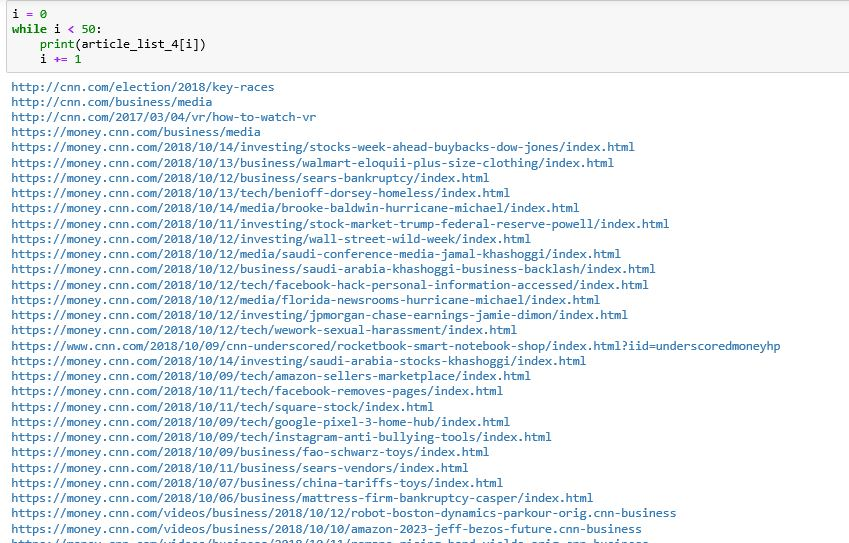Image resolution: width=849 pixels, height=543 pixels.
Task: Click the code cell input area
Action: (428, 36)
